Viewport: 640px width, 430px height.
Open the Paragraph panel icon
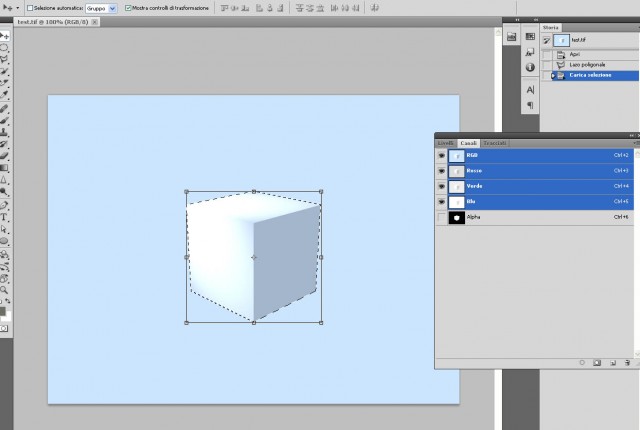tap(530, 105)
